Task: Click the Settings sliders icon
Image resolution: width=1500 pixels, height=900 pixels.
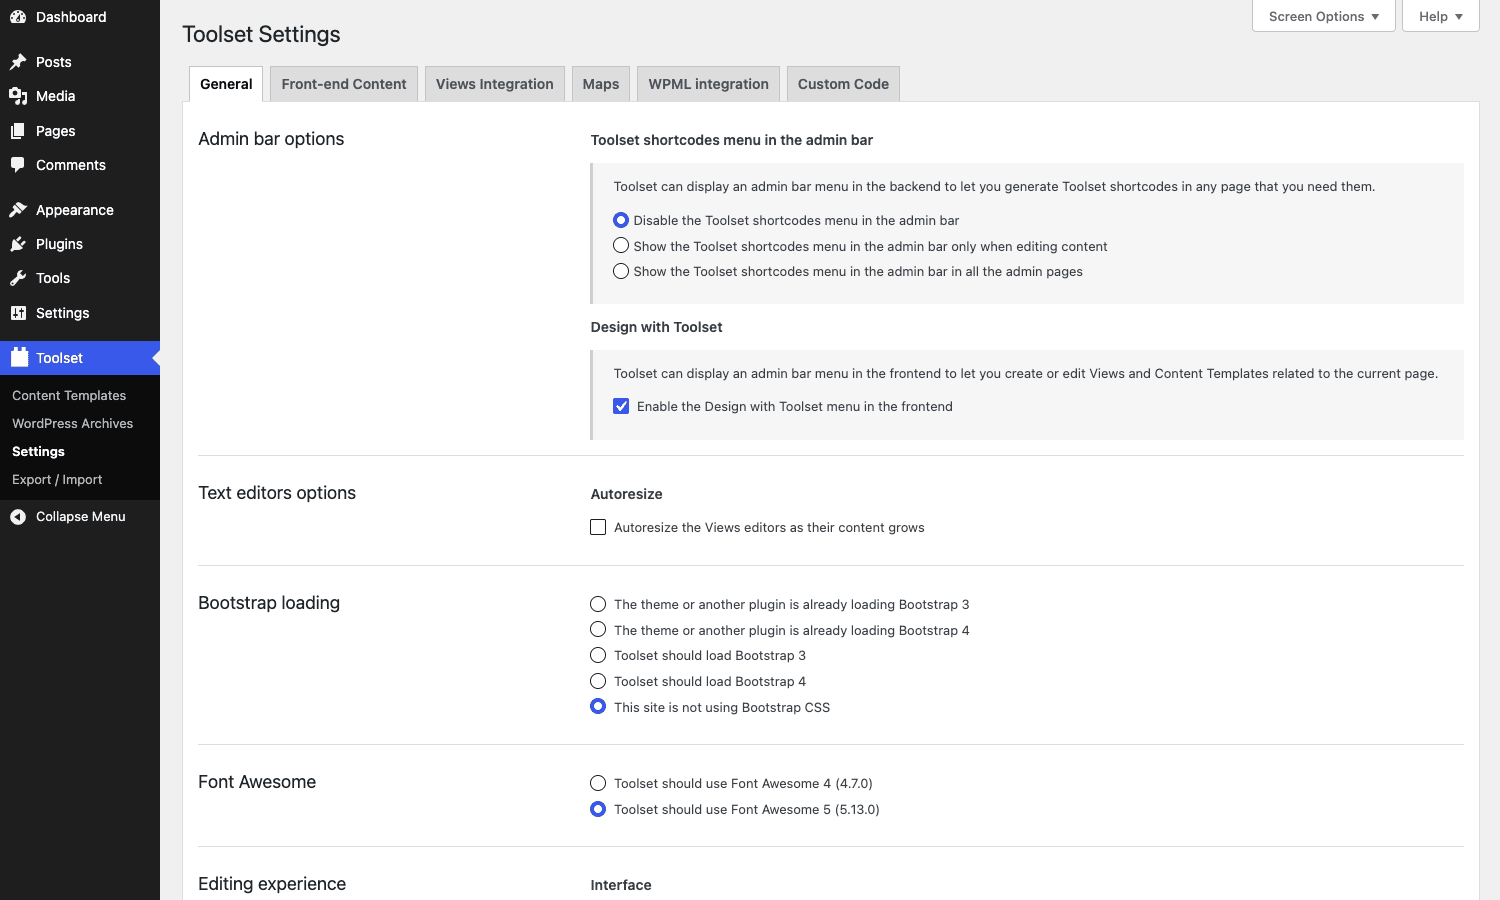Action: coord(18,313)
